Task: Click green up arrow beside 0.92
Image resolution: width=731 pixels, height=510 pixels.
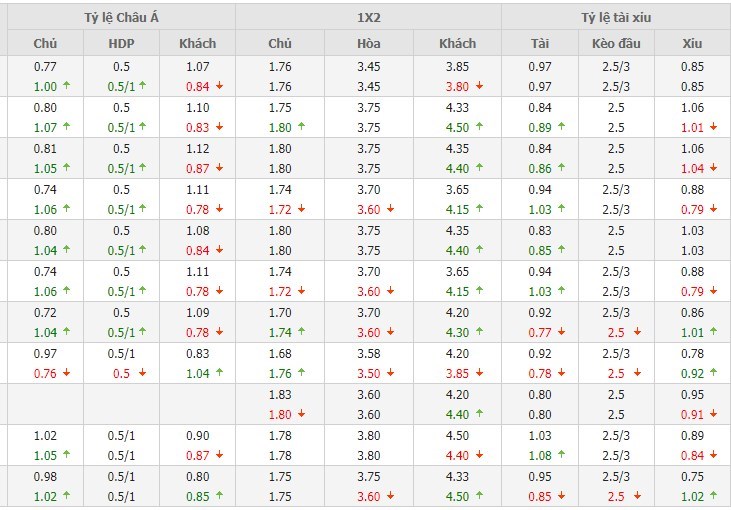Action: [x=713, y=374]
